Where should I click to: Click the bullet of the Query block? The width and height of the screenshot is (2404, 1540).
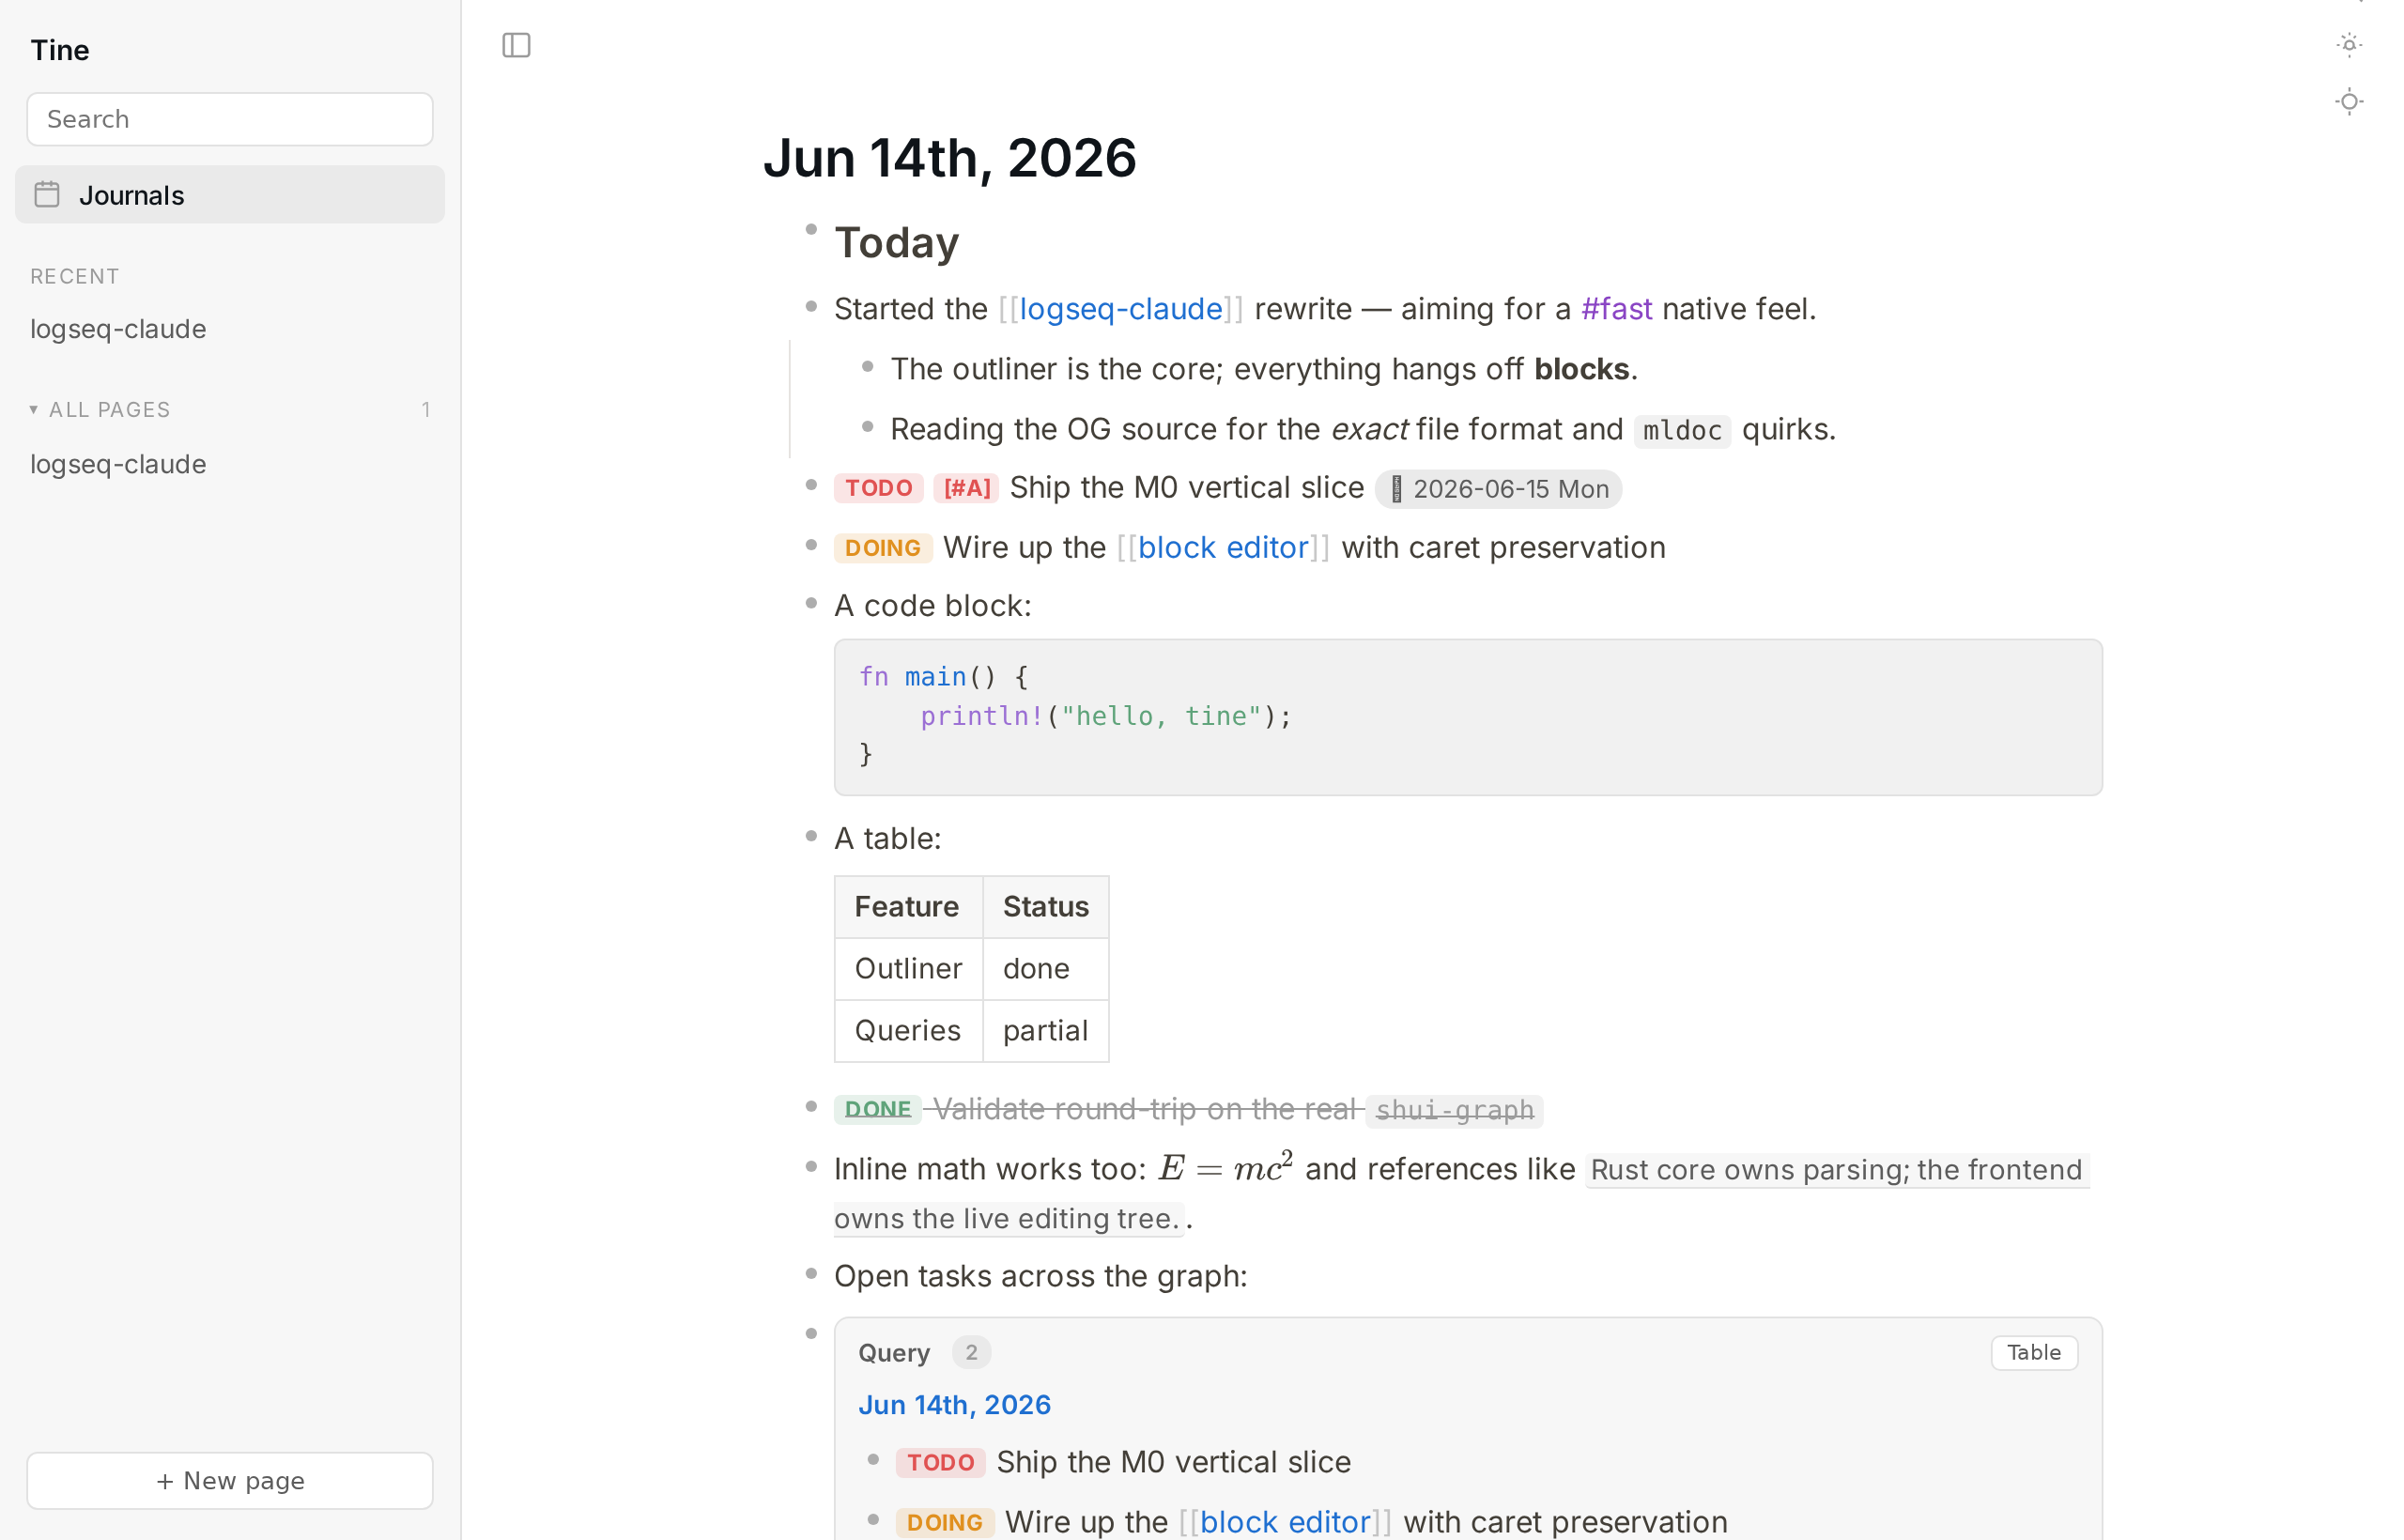coord(811,1333)
